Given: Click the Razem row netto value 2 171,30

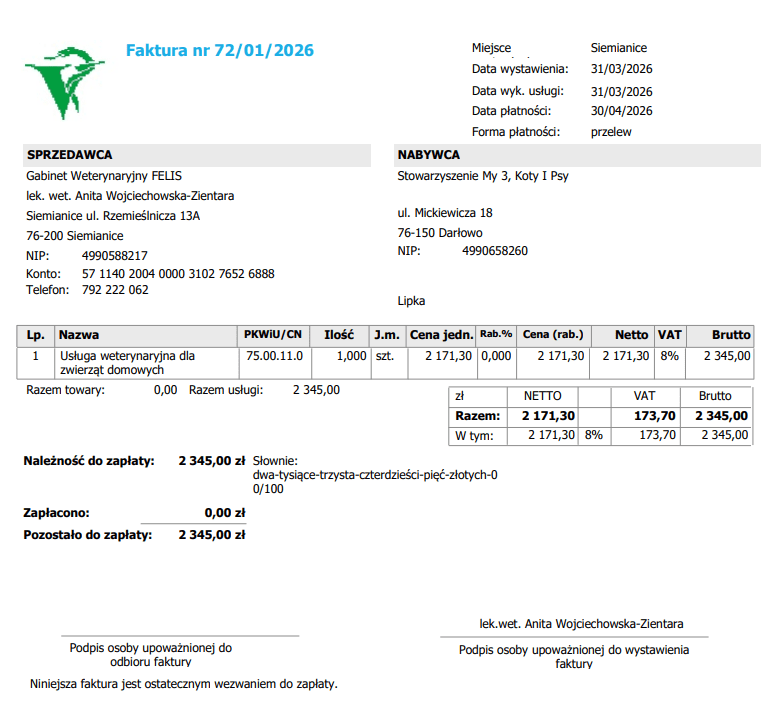Looking at the screenshot, I should 548,416.
